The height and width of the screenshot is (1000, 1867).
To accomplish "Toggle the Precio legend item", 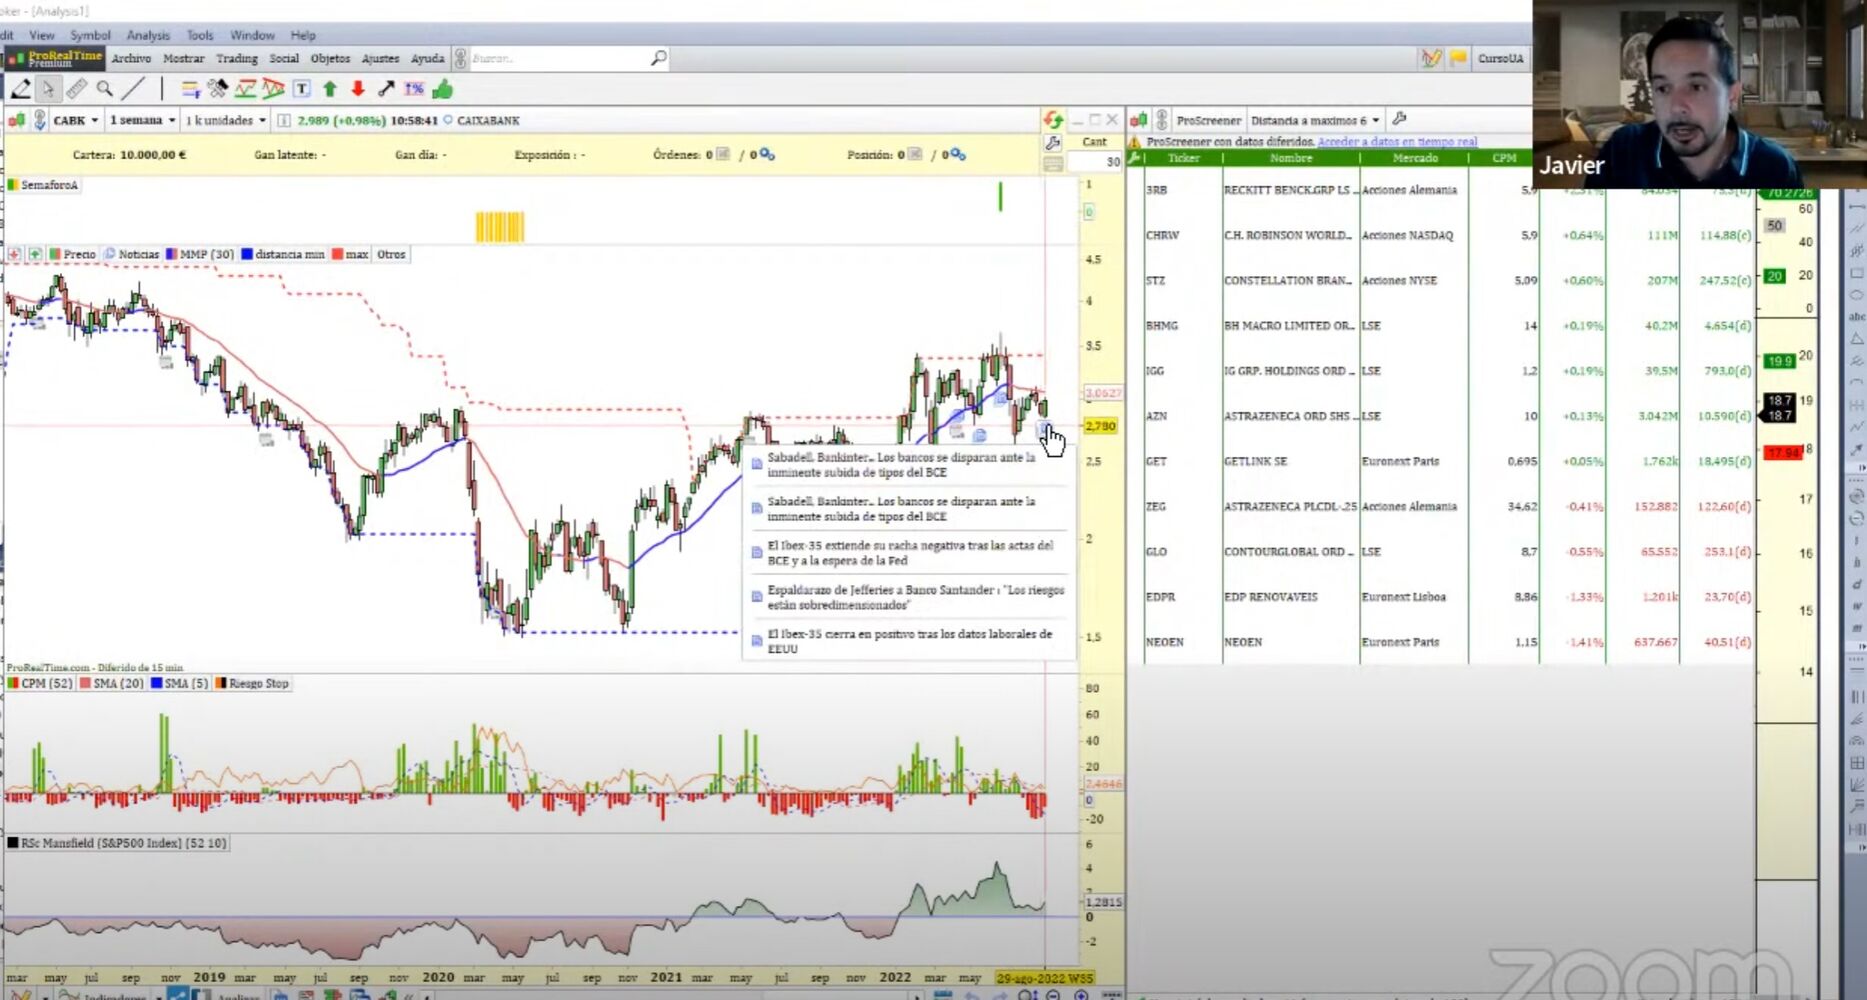I will [x=72, y=254].
